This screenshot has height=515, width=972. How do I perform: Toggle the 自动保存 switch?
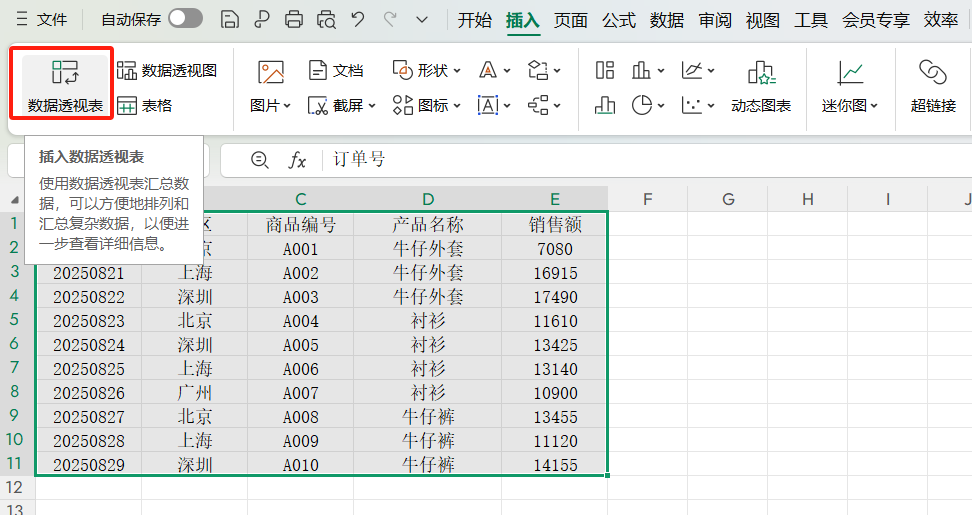point(185,18)
